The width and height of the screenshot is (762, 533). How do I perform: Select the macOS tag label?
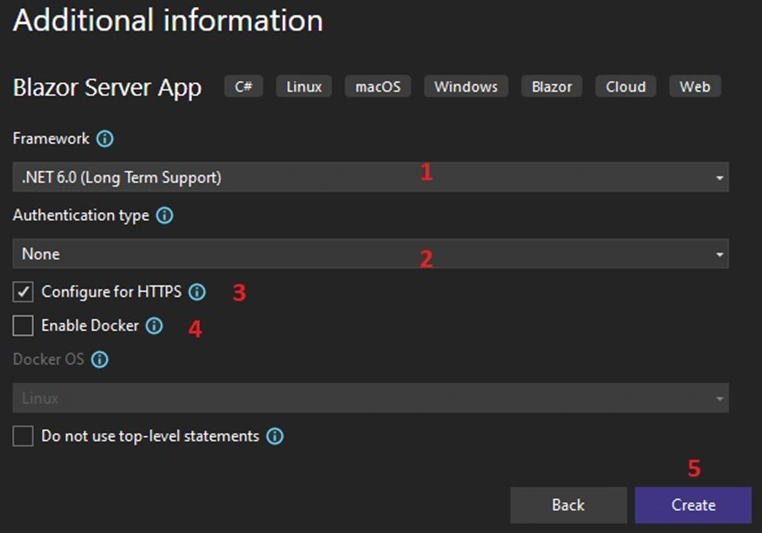pyautogui.click(x=378, y=86)
